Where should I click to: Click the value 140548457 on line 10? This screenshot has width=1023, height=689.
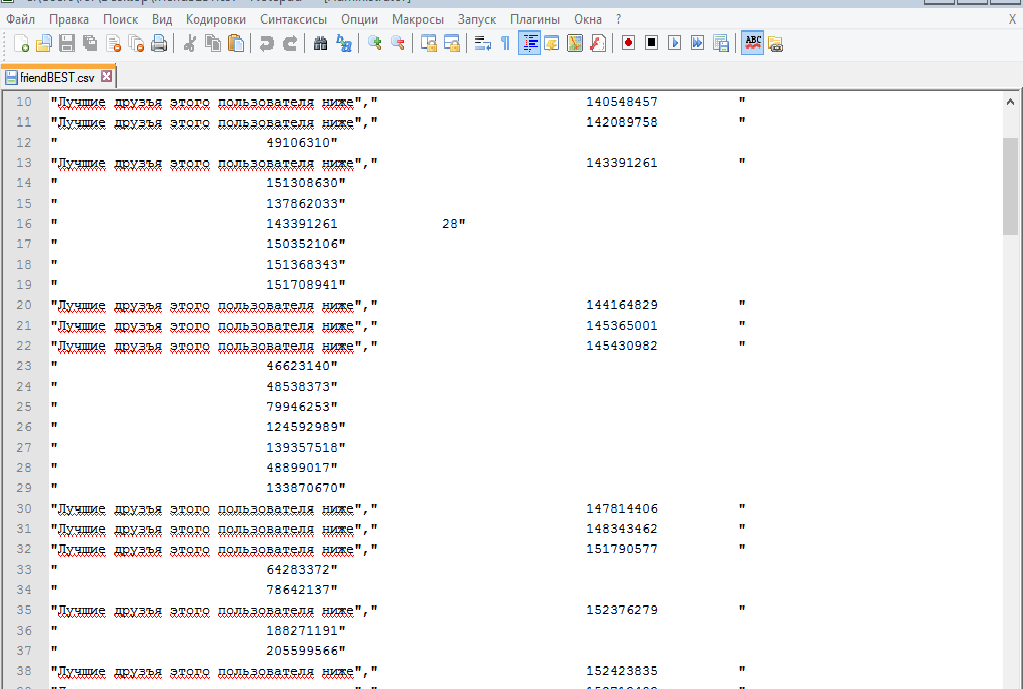pos(622,102)
